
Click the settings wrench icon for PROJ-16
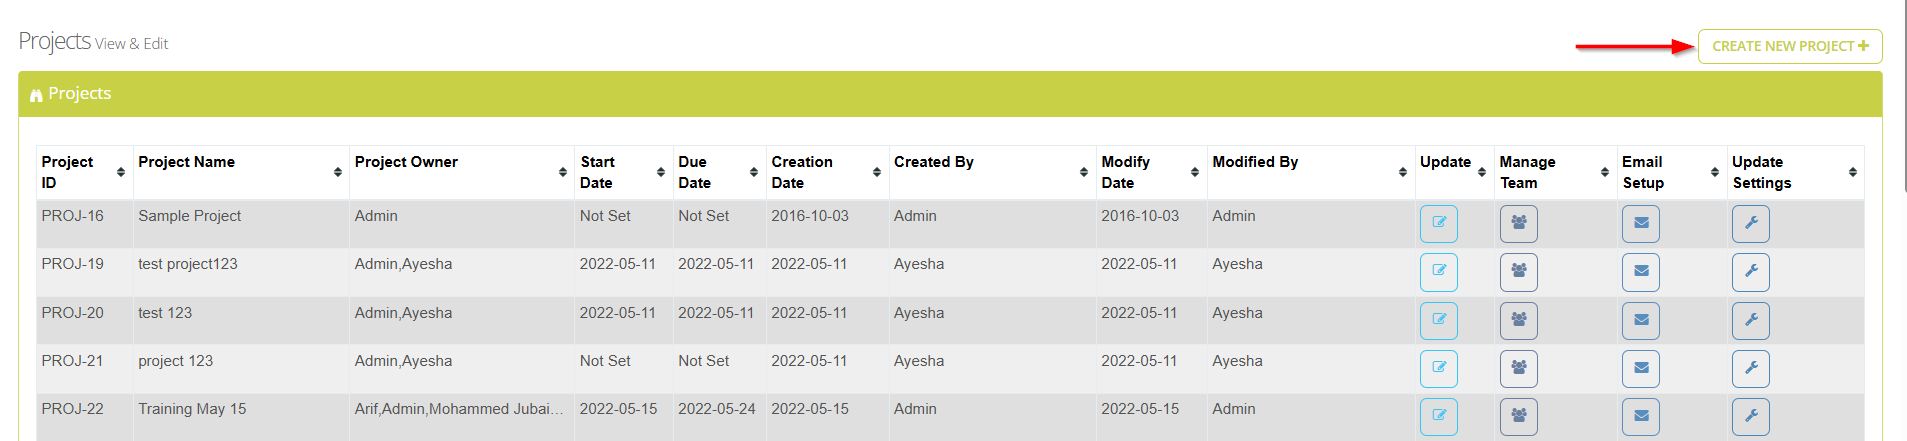pyautogui.click(x=1750, y=223)
